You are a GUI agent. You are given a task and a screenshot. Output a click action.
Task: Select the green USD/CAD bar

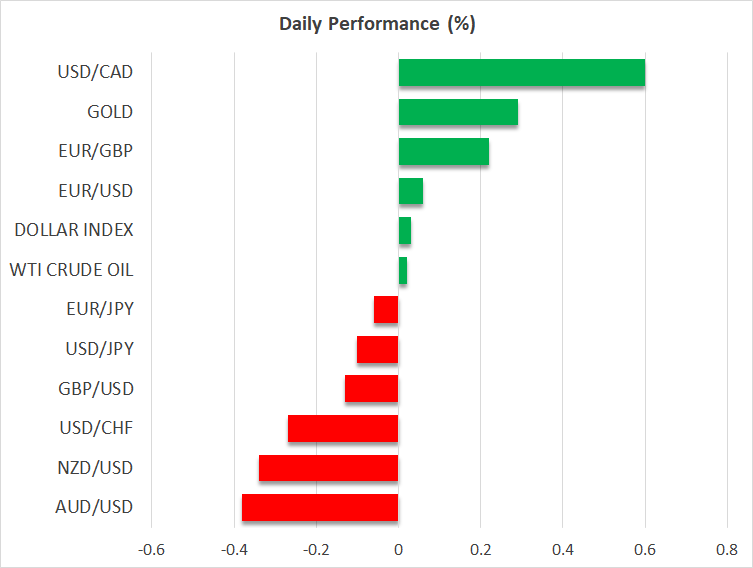tap(521, 72)
